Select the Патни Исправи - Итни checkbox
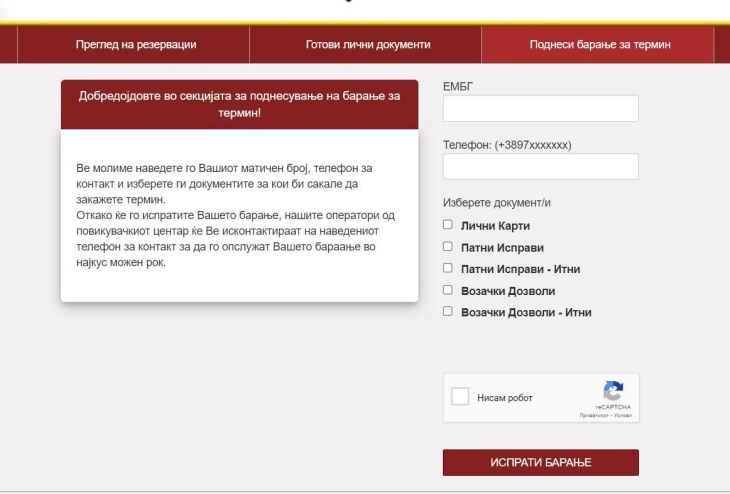 448,269
